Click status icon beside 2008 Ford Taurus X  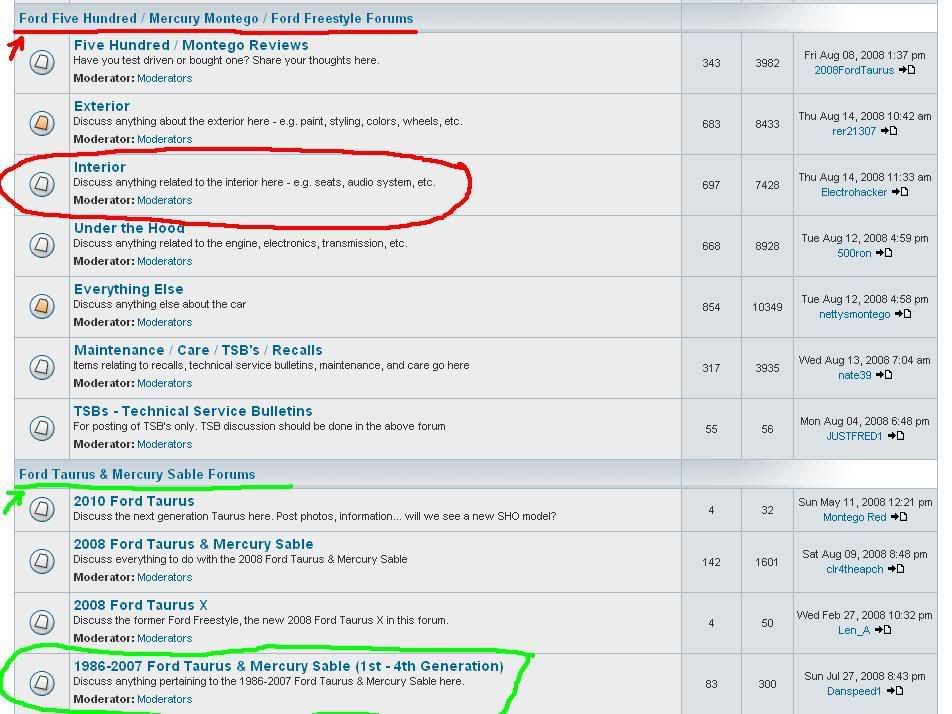(x=42, y=622)
